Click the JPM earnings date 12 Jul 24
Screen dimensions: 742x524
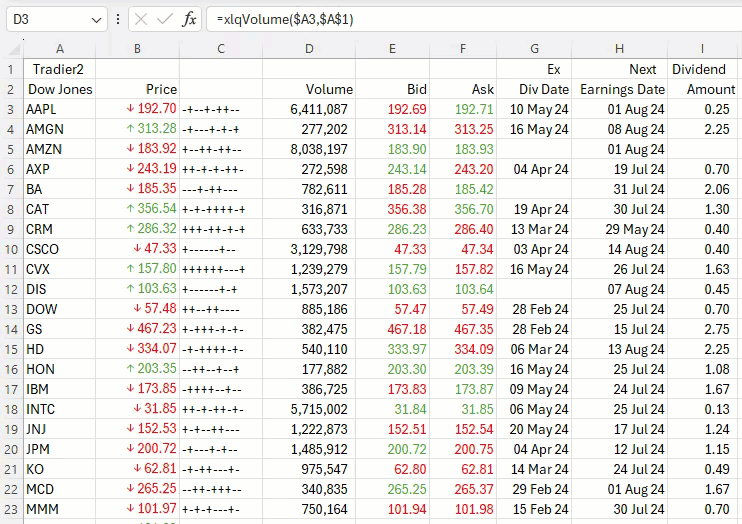(619, 449)
